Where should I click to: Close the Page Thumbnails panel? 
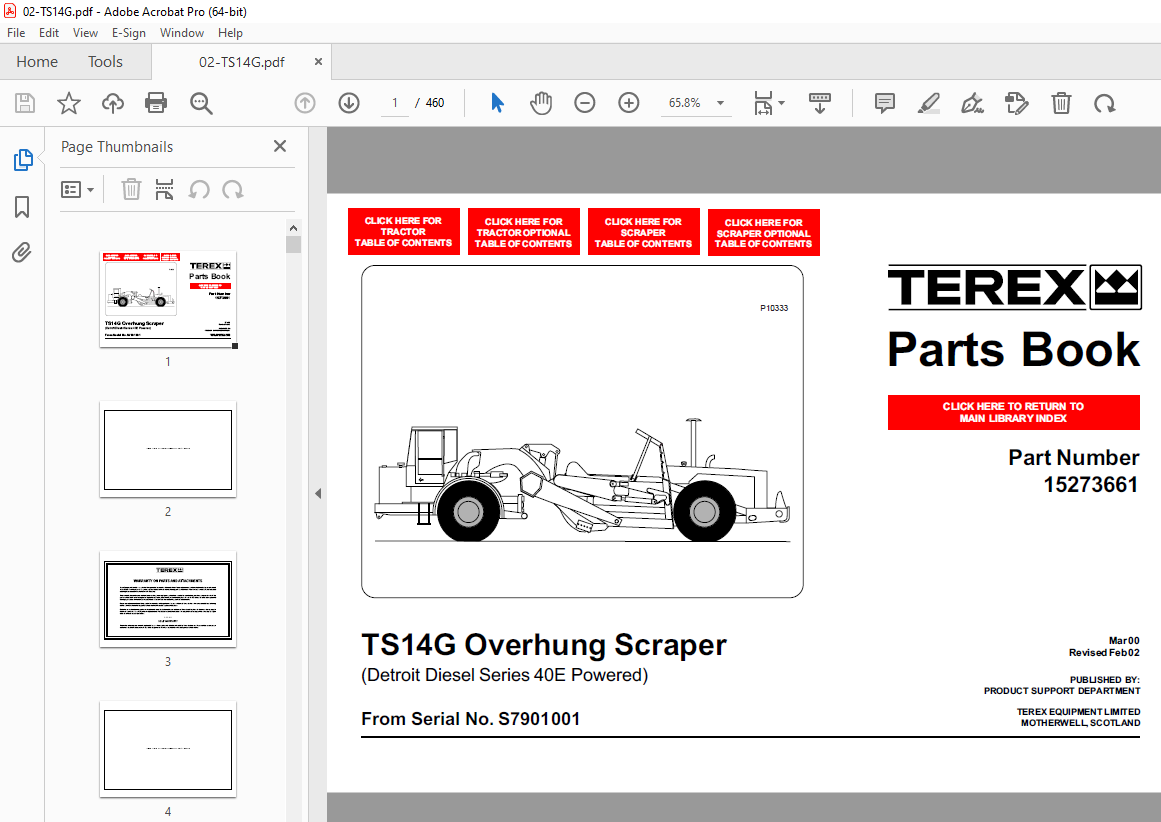pos(280,146)
